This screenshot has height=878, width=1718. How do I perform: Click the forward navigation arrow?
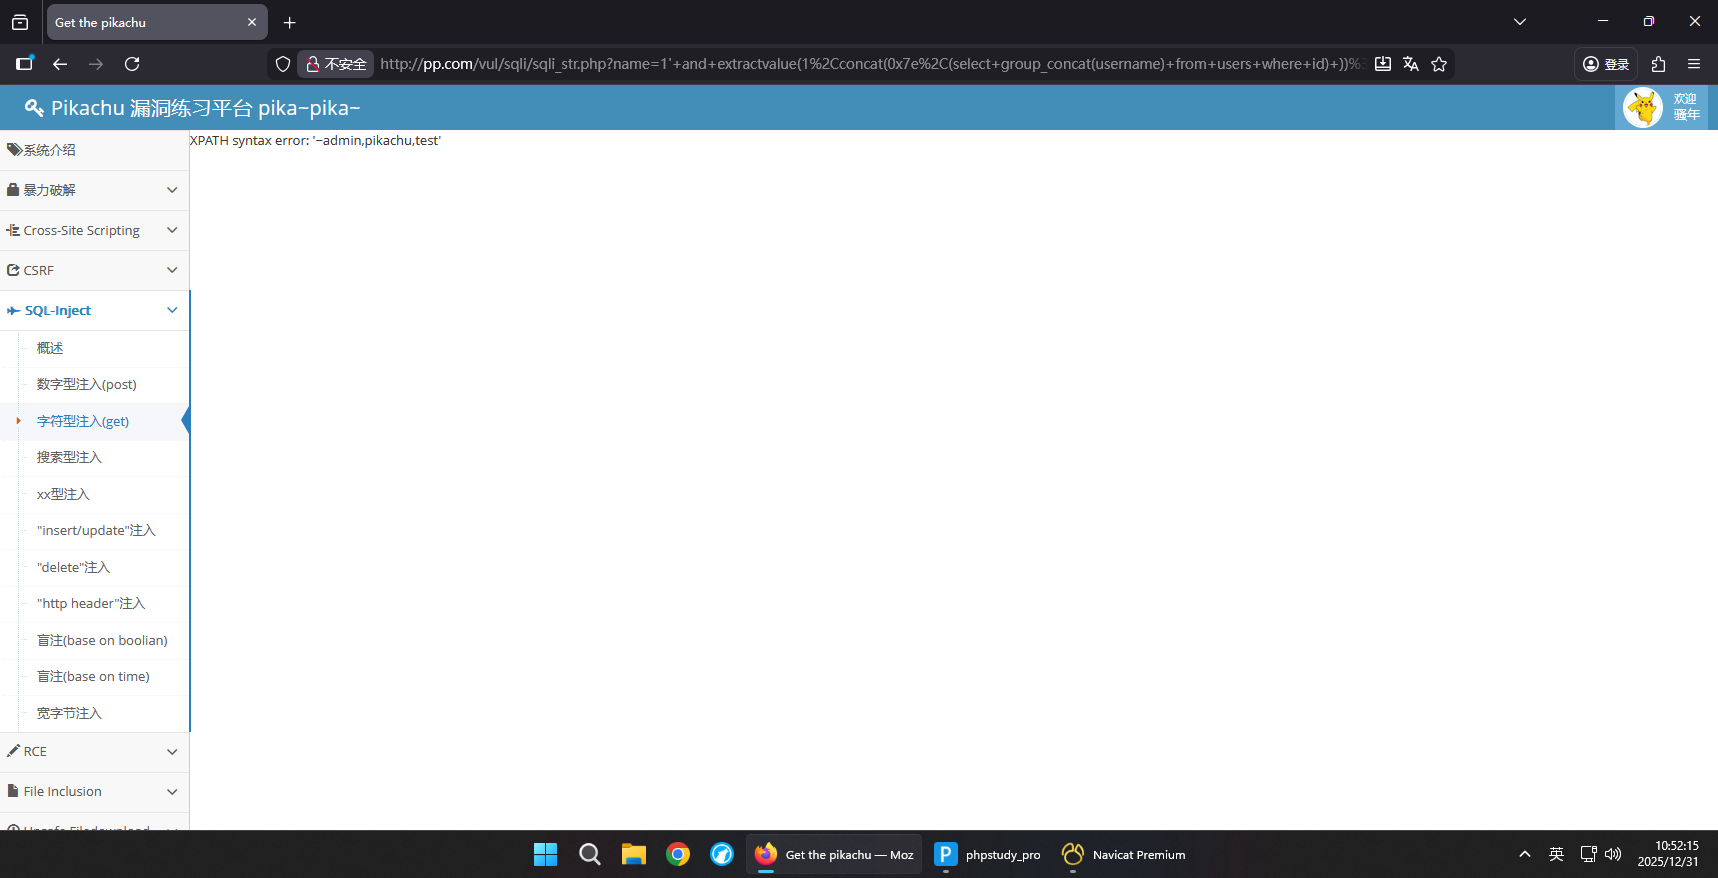point(96,64)
